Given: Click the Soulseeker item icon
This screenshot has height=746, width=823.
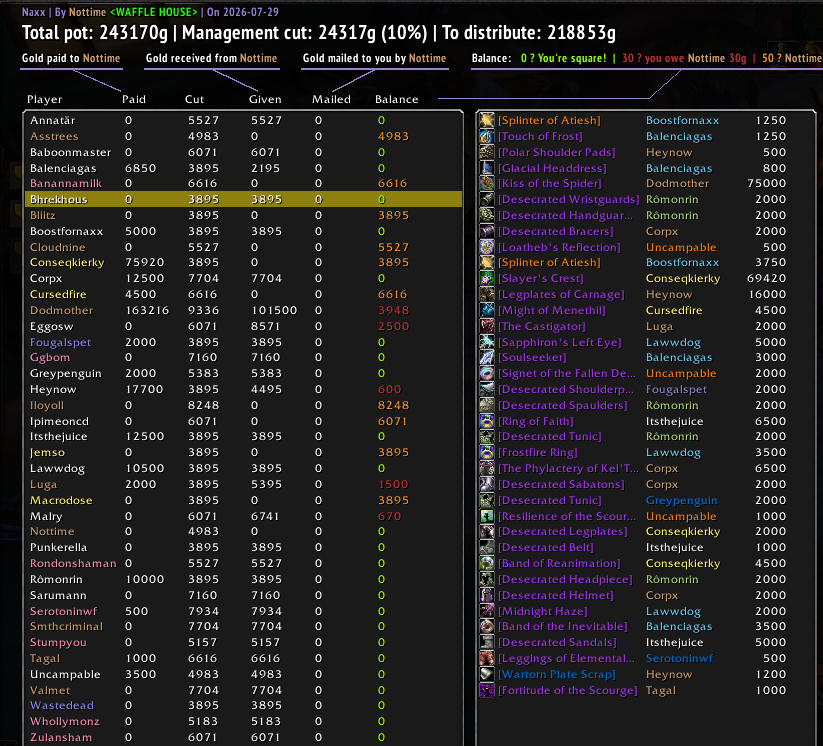Looking at the screenshot, I should 487,358.
